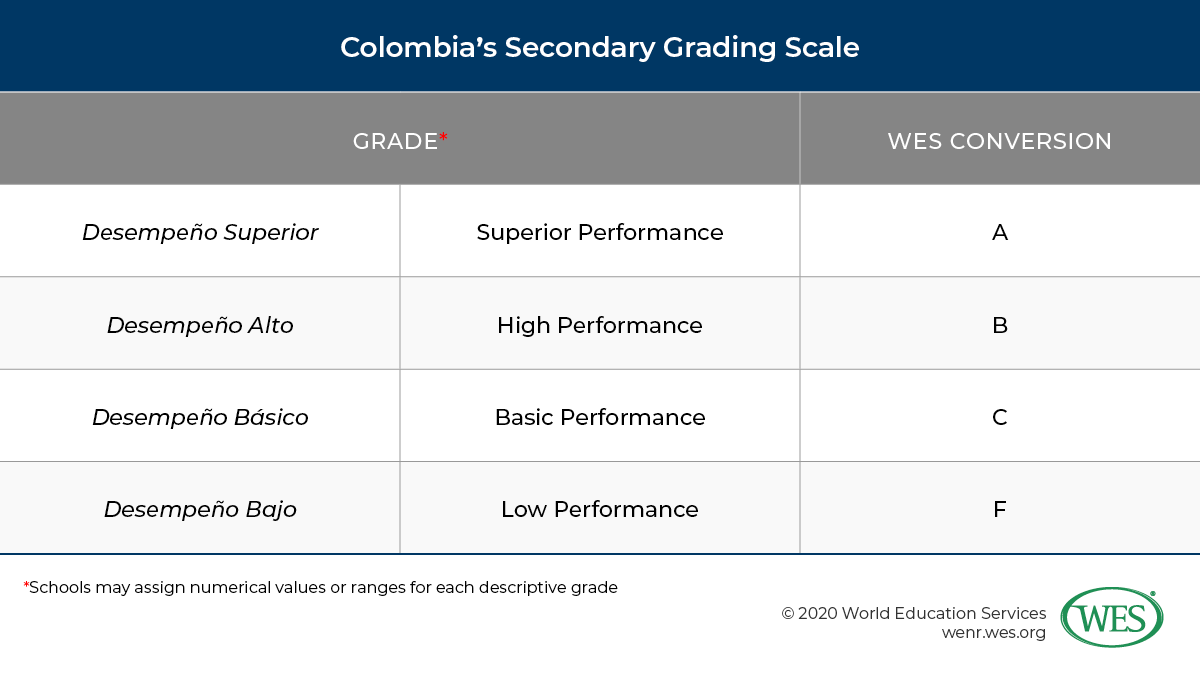This screenshot has height=680, width=1200.
Task: Select the GRADE column header
Action: pos(395,142)
